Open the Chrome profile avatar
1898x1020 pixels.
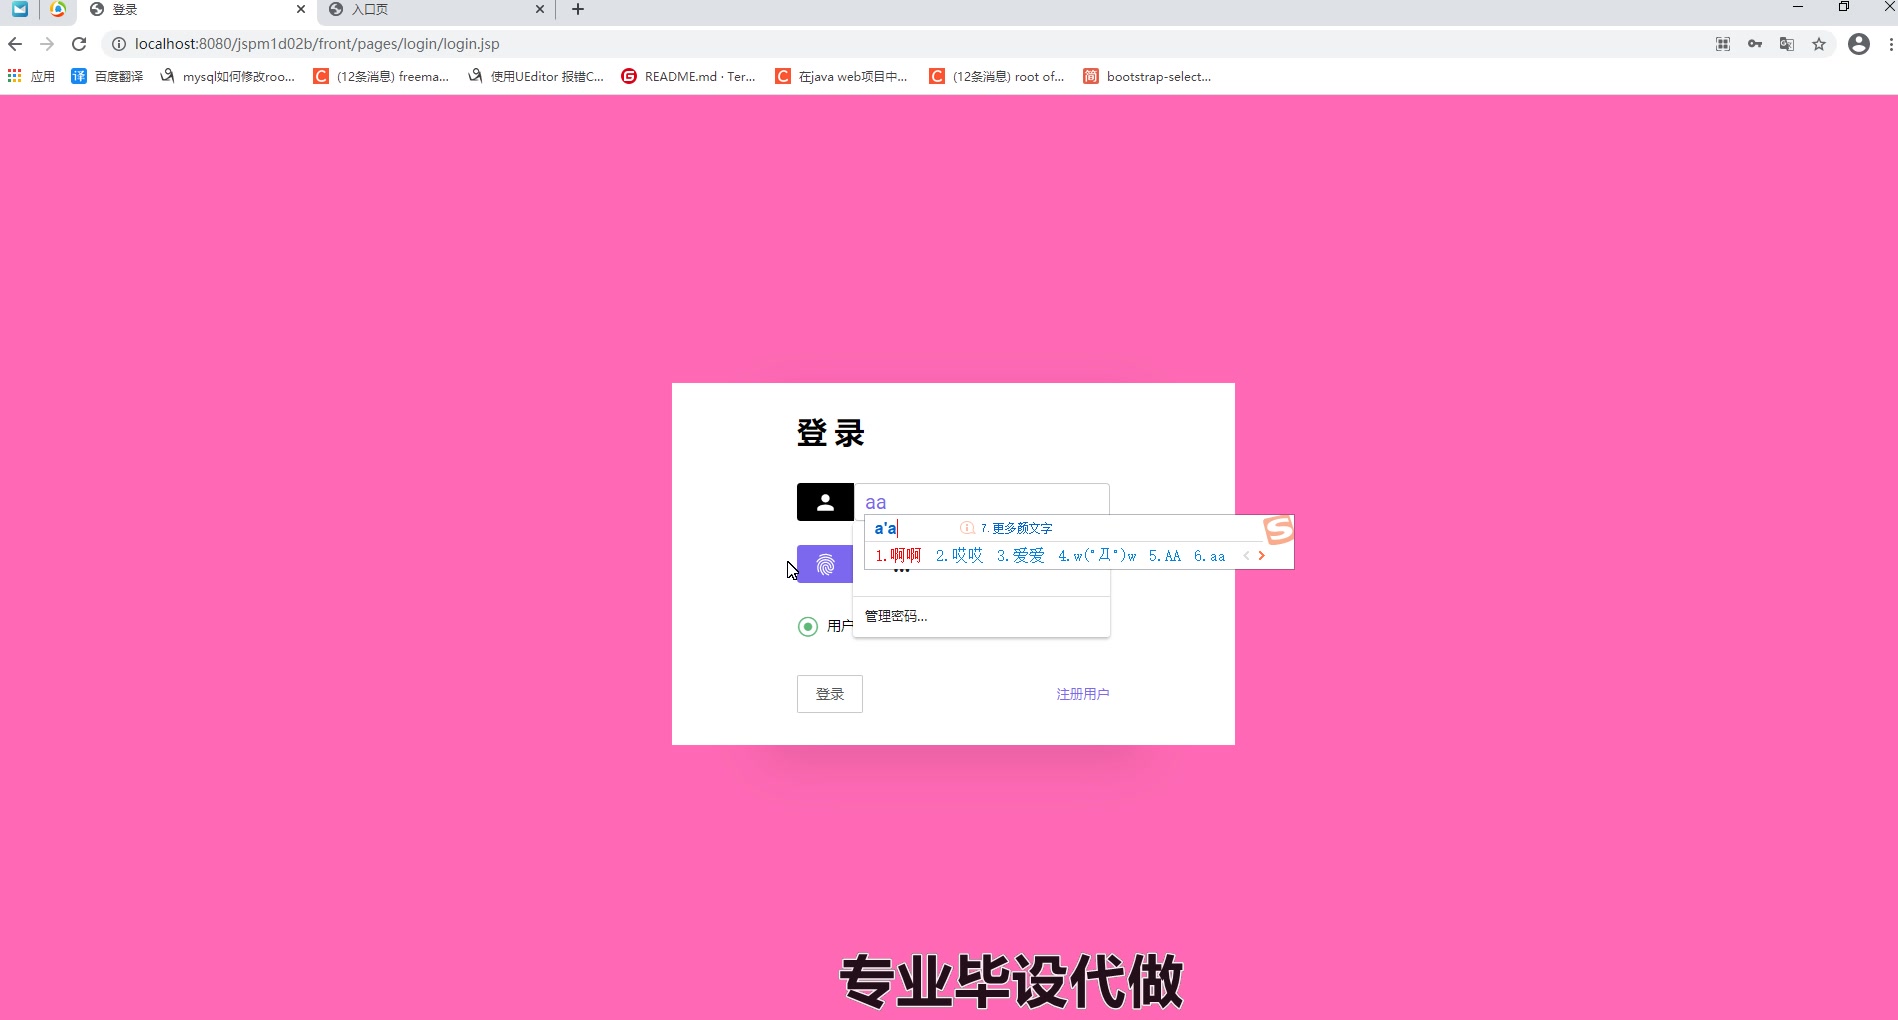(1859, 44)
